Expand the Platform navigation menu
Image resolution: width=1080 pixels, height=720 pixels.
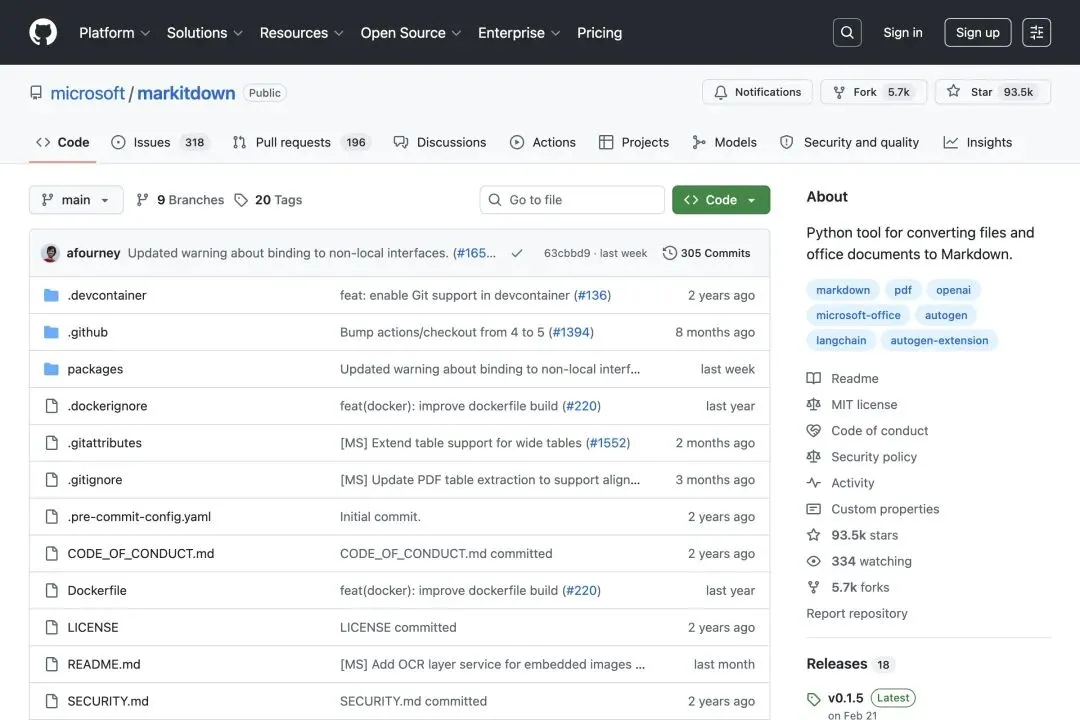point(114,32)
